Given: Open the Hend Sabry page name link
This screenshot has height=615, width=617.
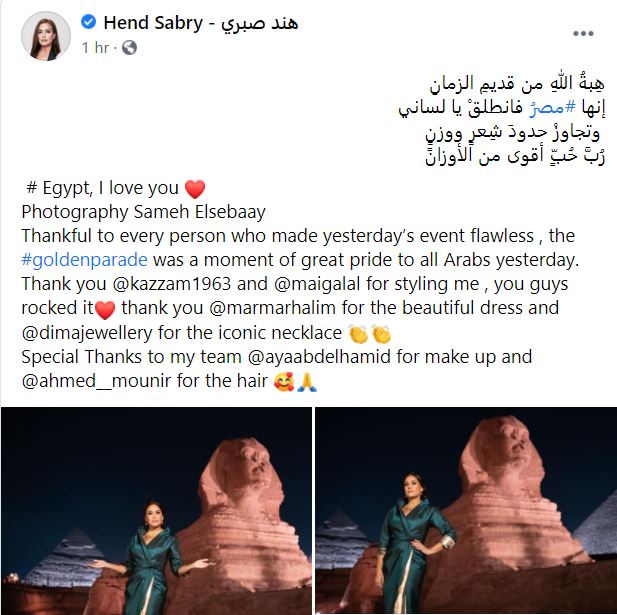Looking at the screenshot, I should click(x=201, y=23).
